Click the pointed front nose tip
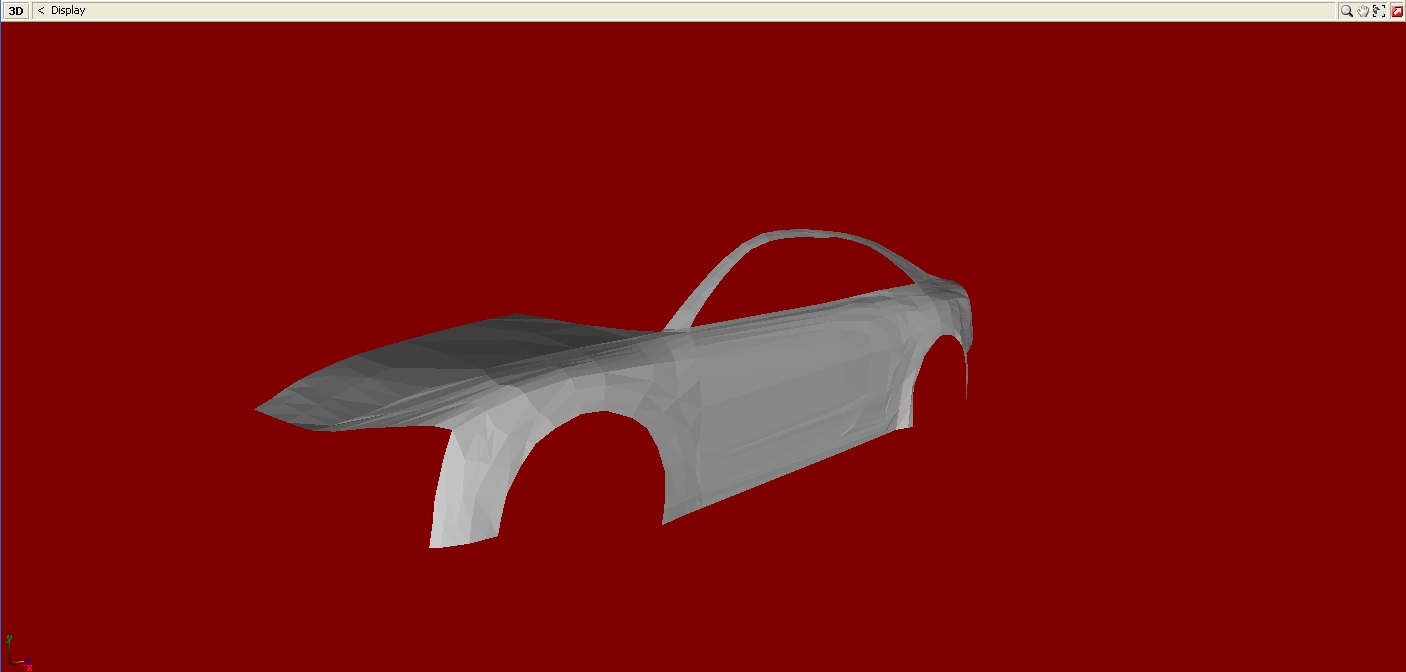1406x672 pixels. (x=260, y=409)
